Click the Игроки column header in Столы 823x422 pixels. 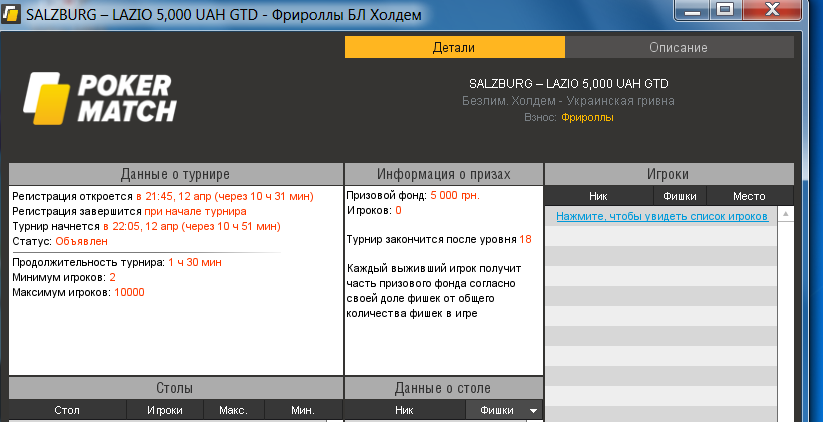point(165,410)
